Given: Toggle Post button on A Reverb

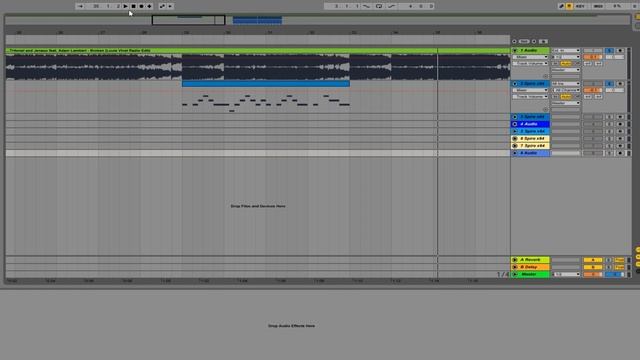Looking at the screenshot, I should 620,260.
